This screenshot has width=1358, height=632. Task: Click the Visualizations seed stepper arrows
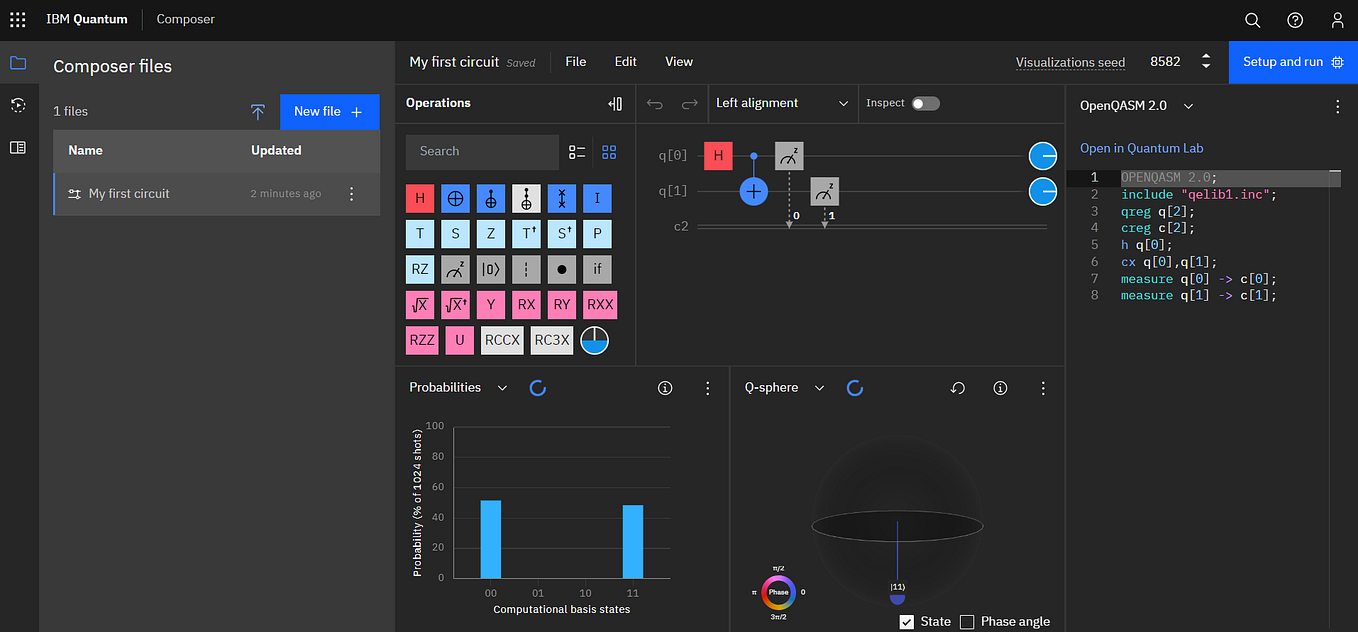(x=1206, y=62)
